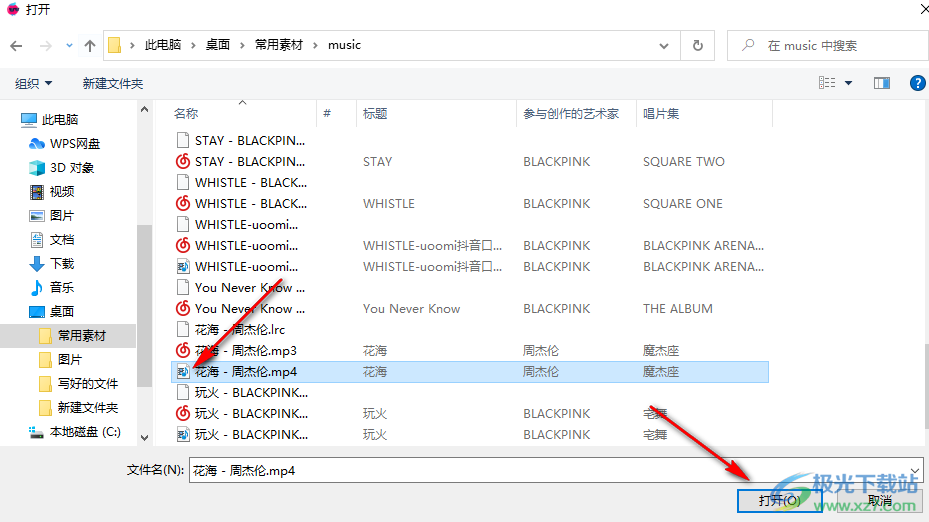Select blank 玩火 - BLACKPINK document icon
The height and width of the screenshot is (522, 929).
coord(184,393)
